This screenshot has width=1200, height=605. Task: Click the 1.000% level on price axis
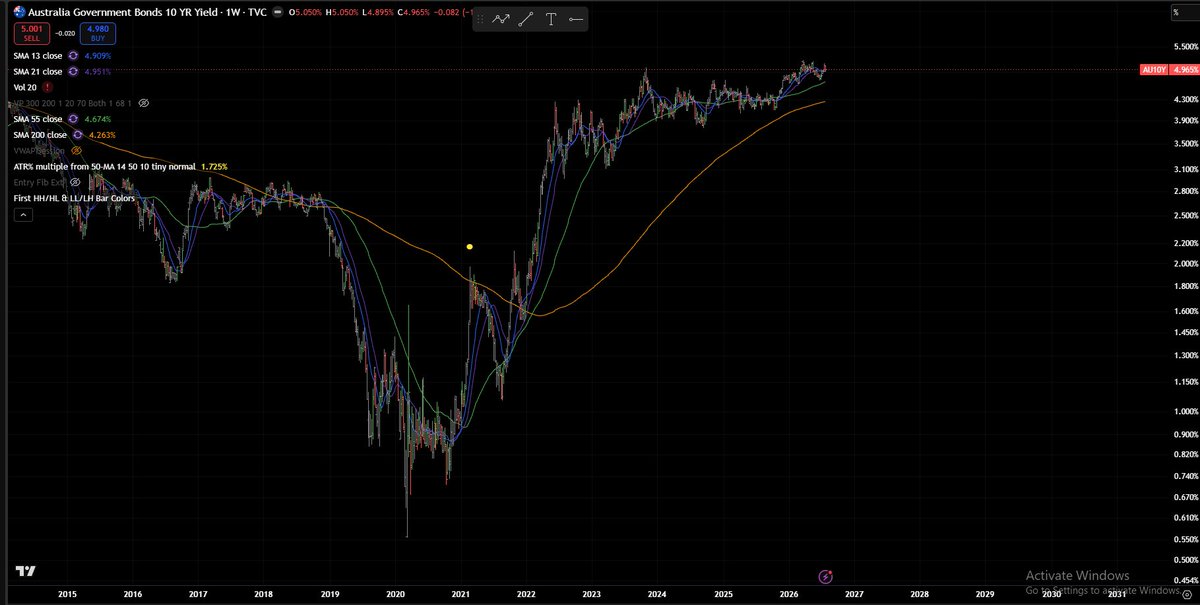(x=1185, y=411)
